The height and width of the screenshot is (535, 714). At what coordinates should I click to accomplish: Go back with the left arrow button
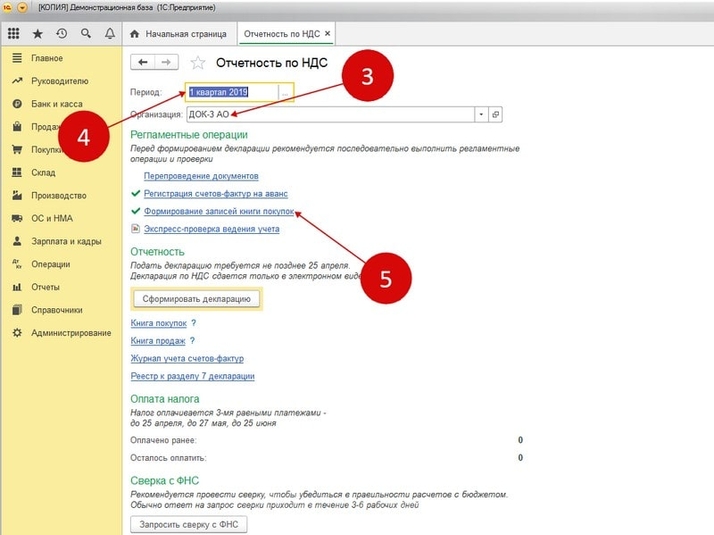click(144, 62)
